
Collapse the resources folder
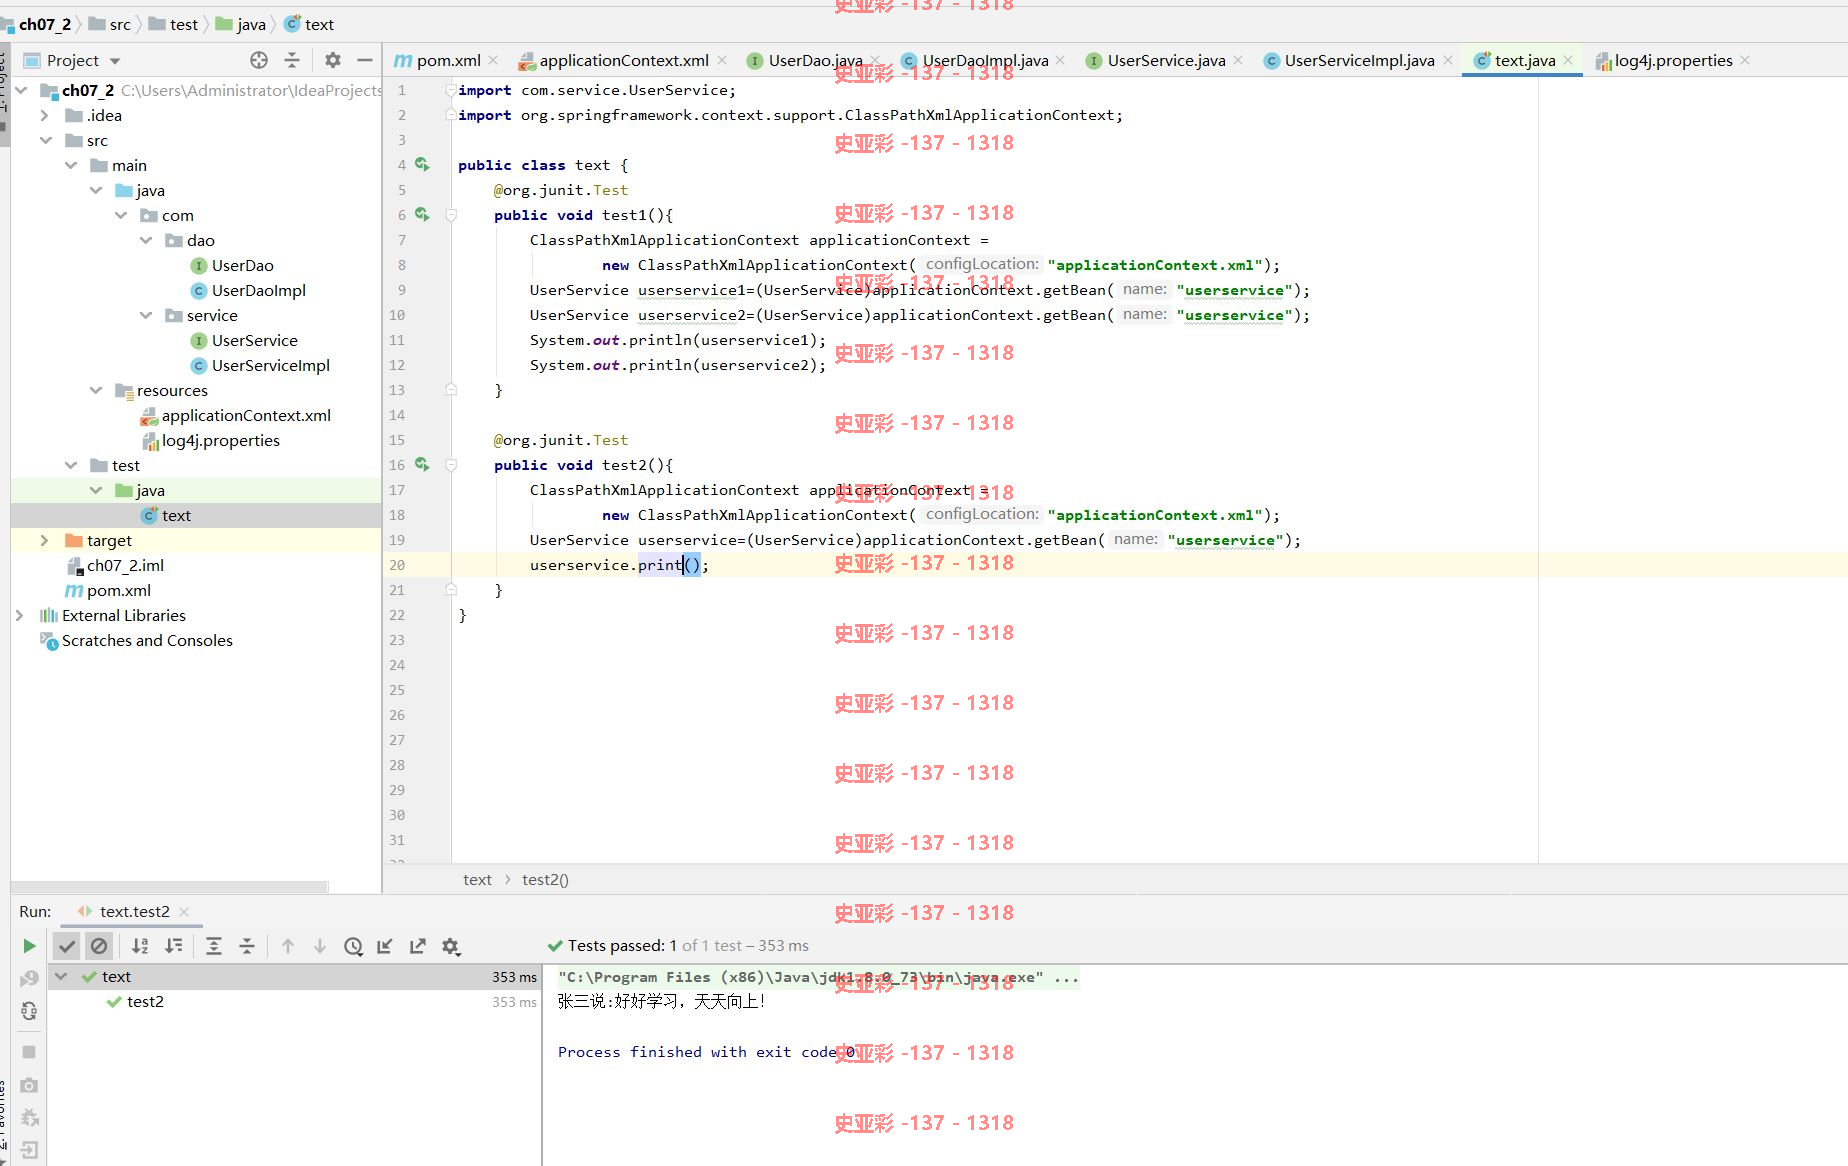(x=95, y=390)
